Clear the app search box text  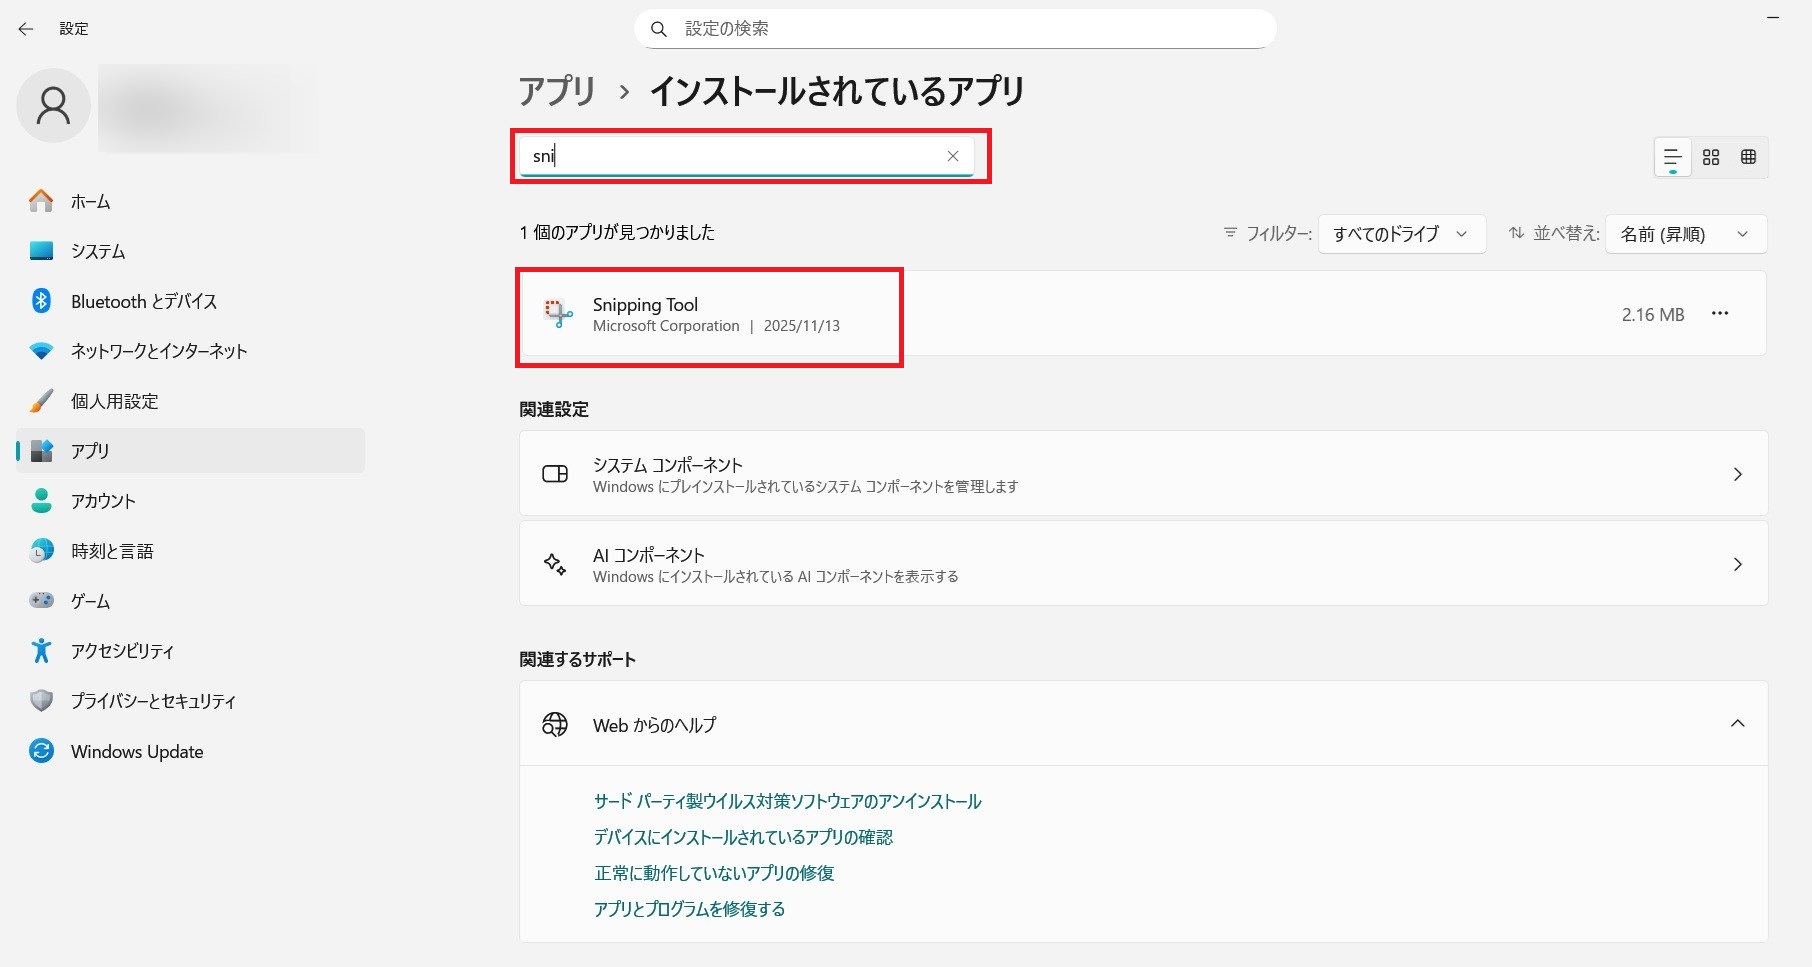click(x=952, y=156)
